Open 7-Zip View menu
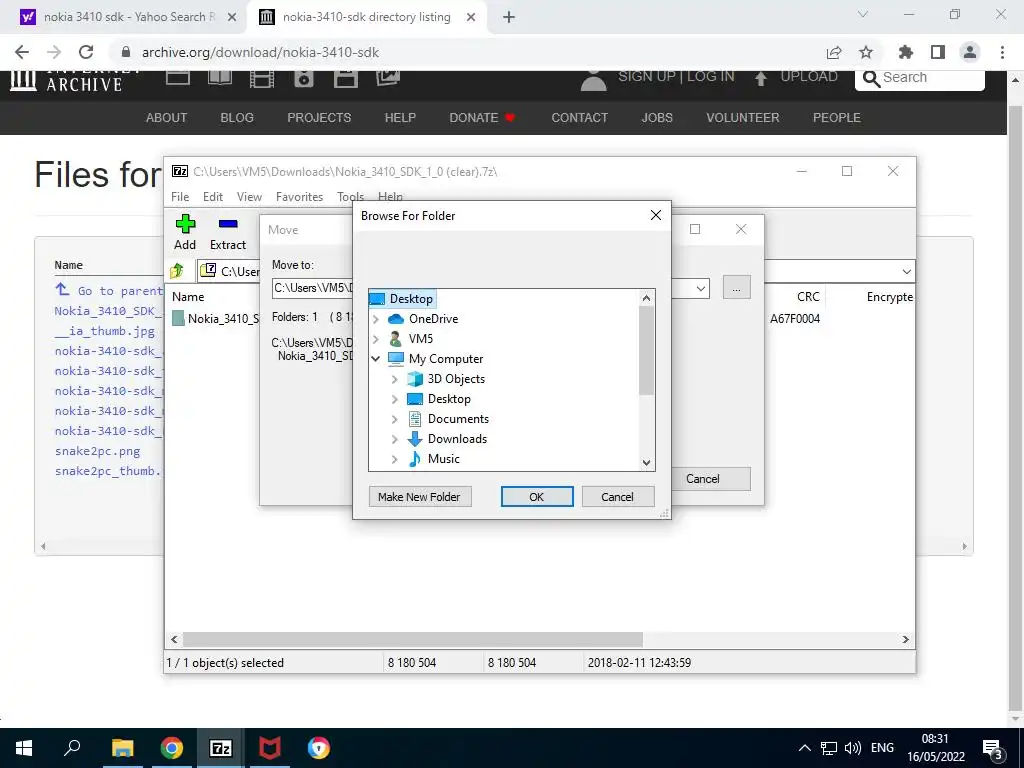This screenshot has height=768, width=1024. click(x=249, y=197)
